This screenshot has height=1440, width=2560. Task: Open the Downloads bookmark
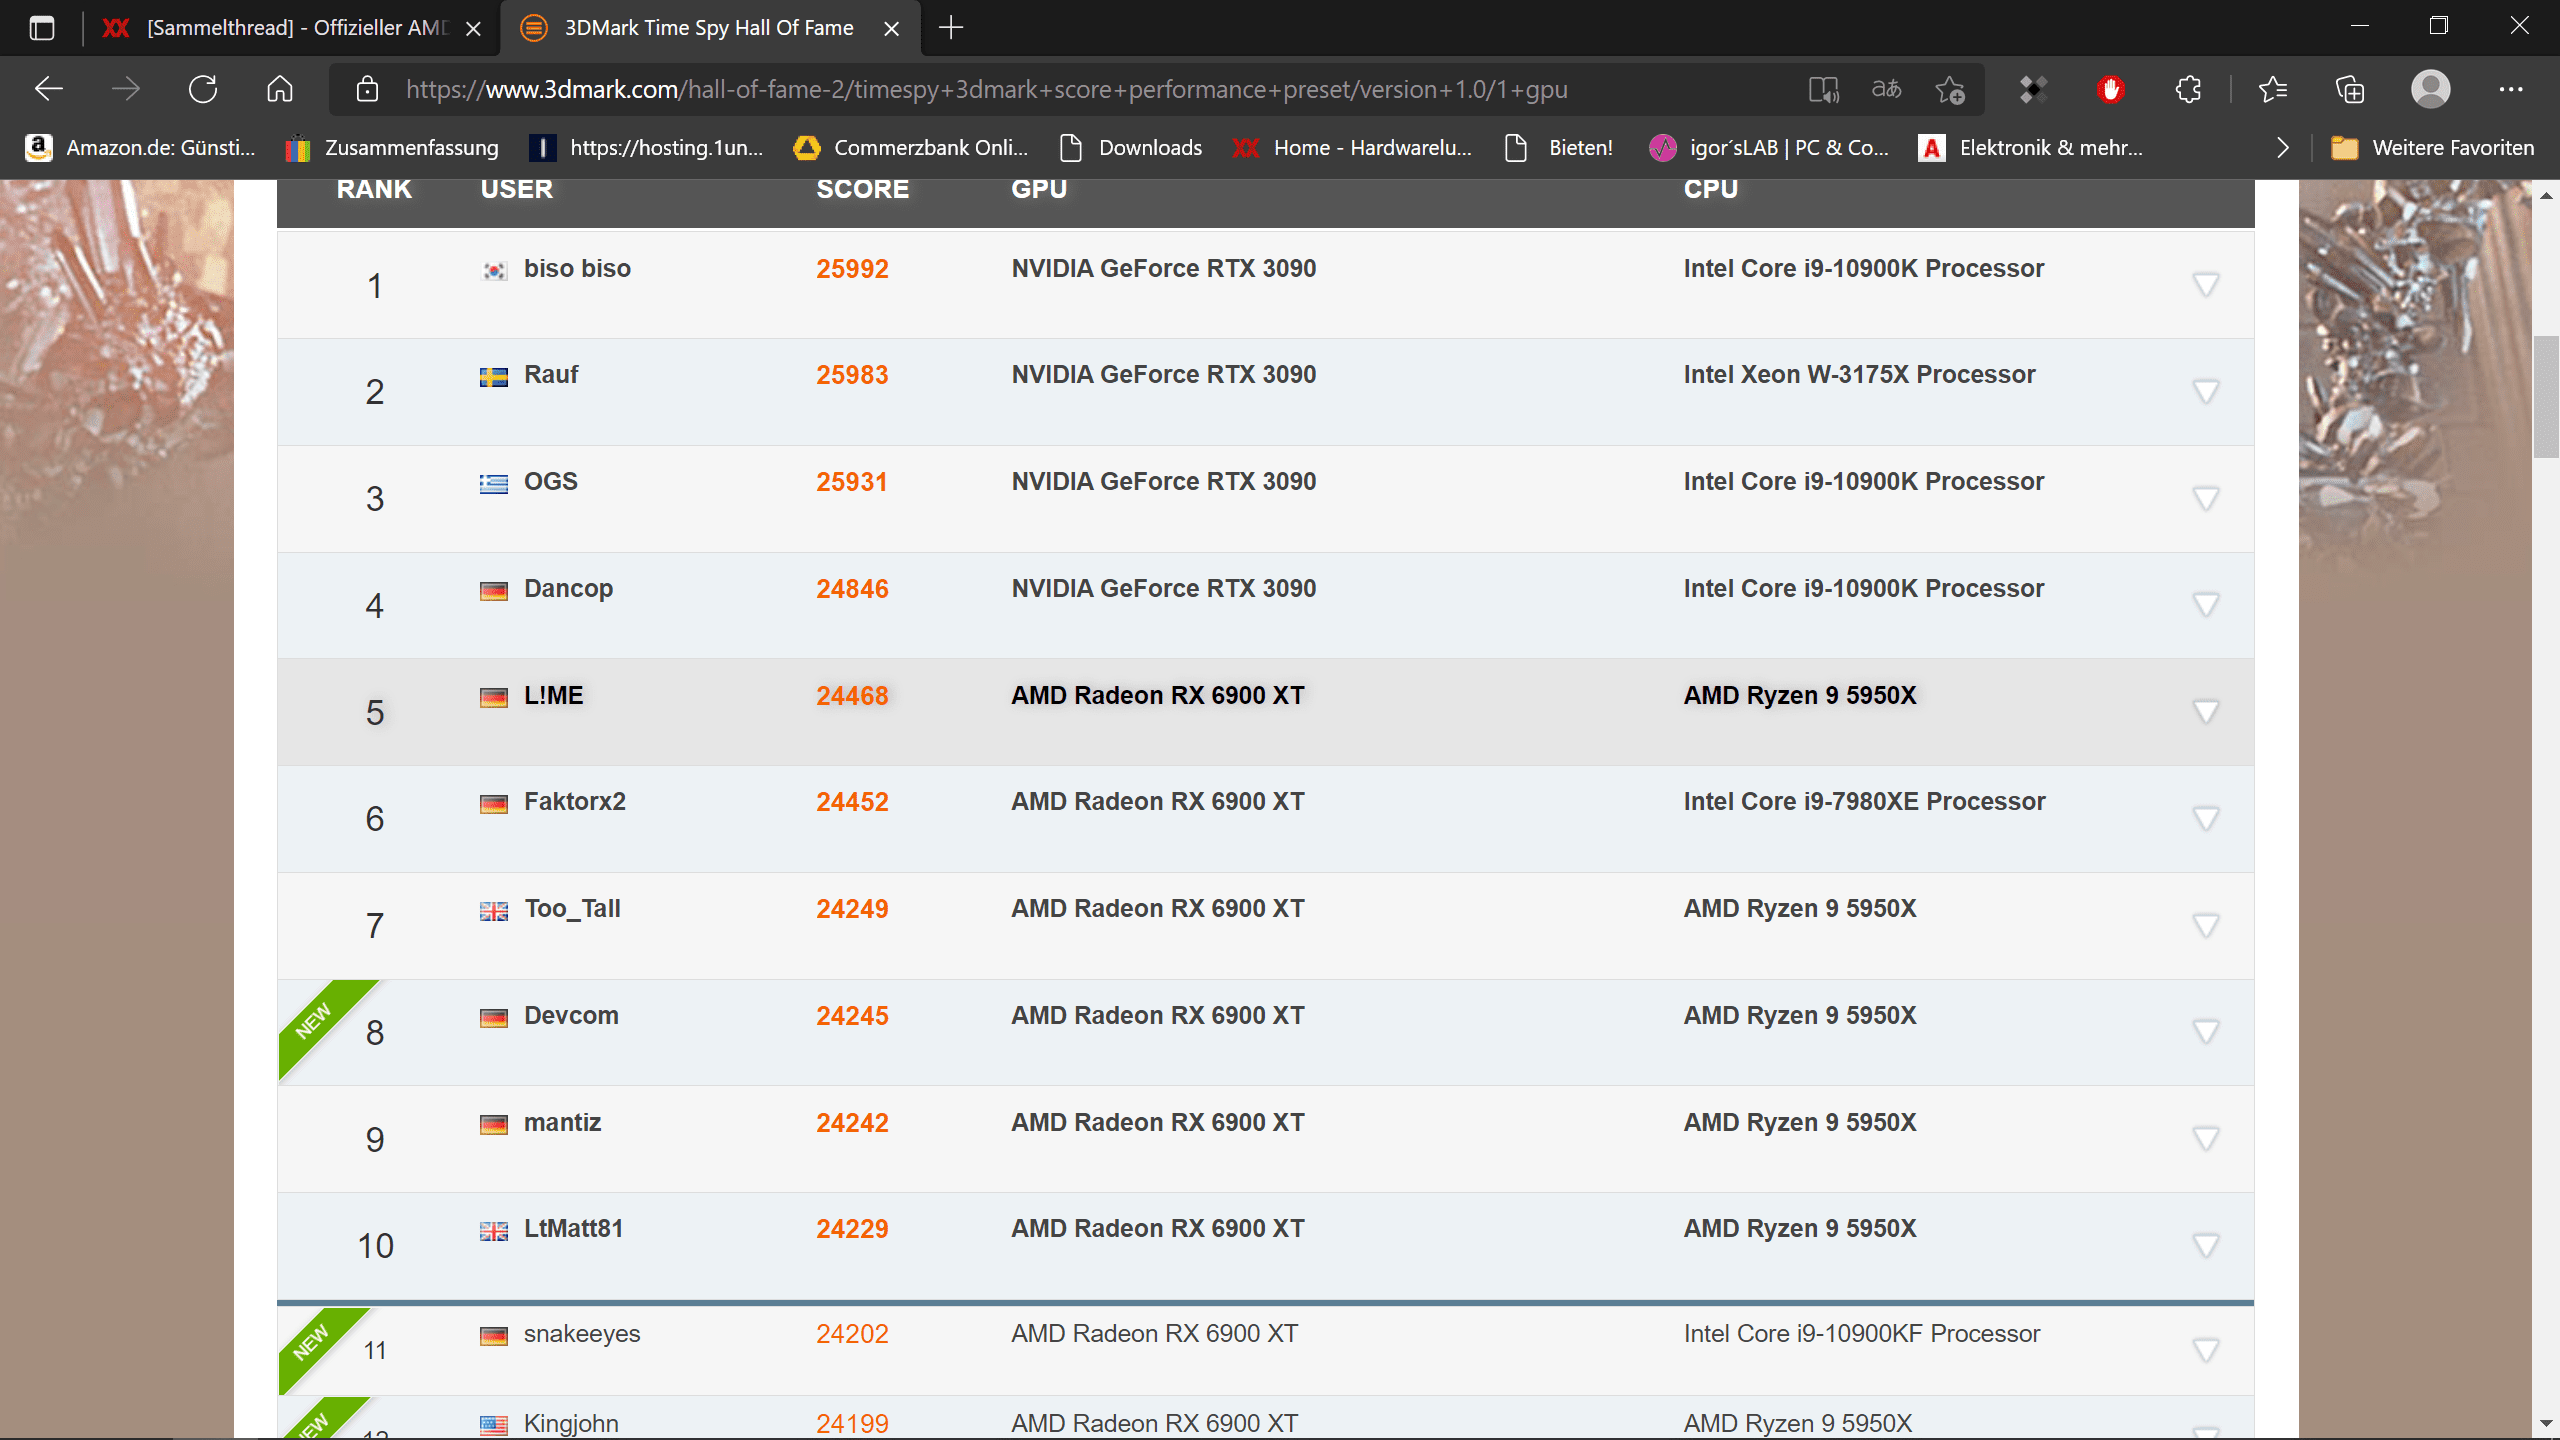pyautogui.click(x=1131, y=148)
